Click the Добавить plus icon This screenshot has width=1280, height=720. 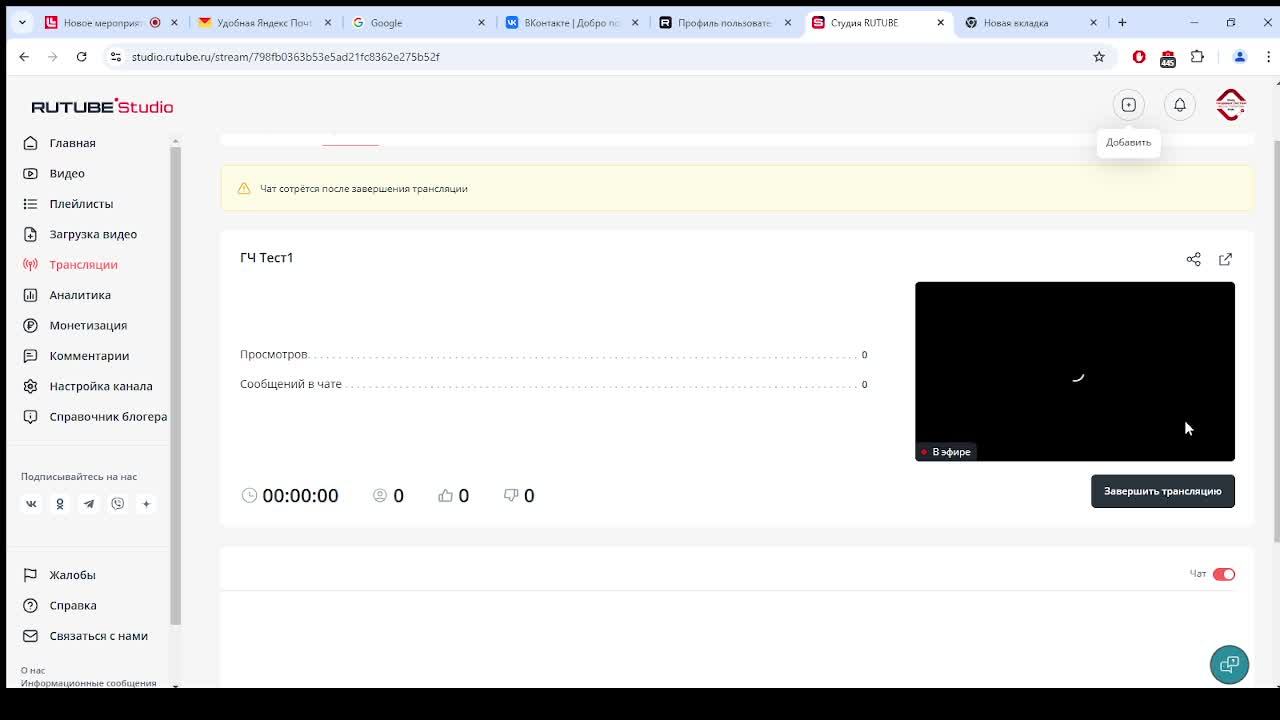[x=1128, y=105]
